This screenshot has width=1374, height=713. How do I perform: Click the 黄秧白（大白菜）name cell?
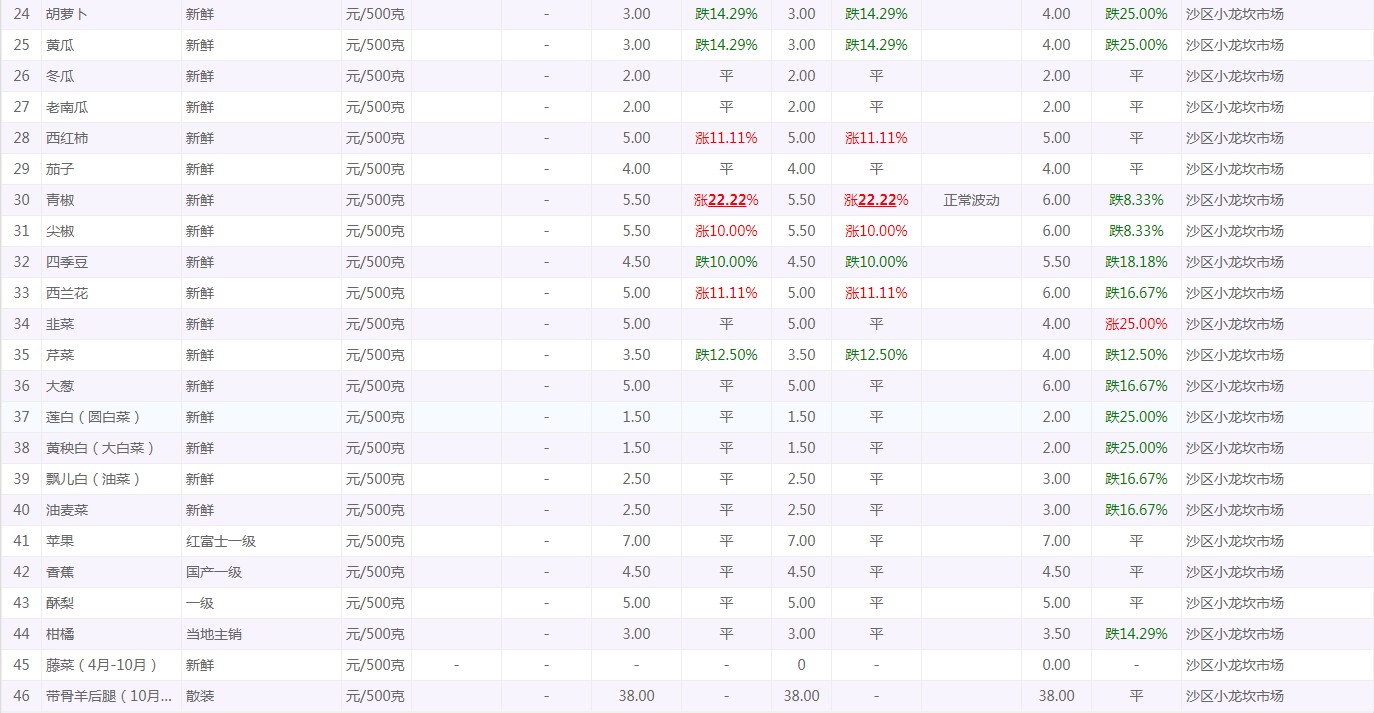point(101,448)
